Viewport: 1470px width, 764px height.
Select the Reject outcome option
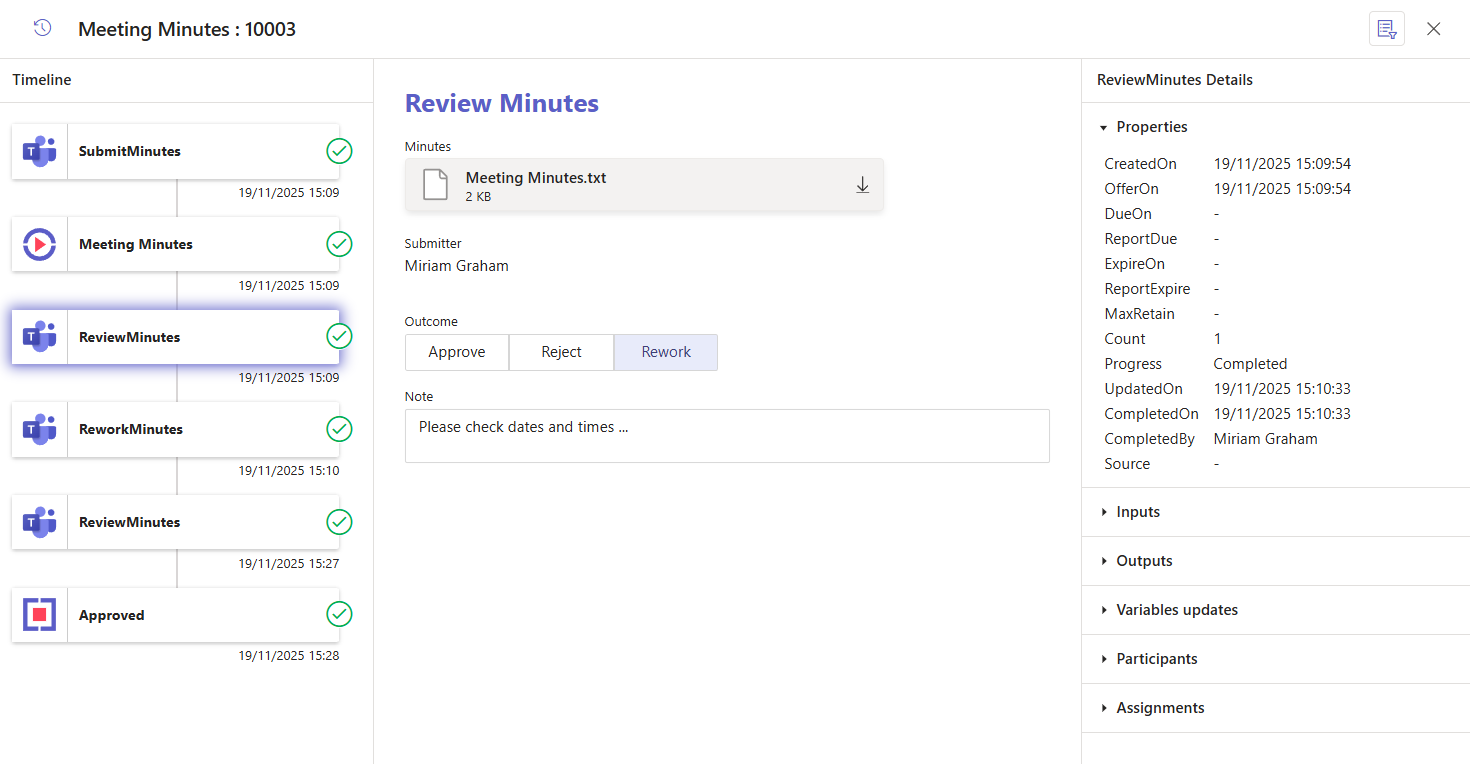coord(561,352)
